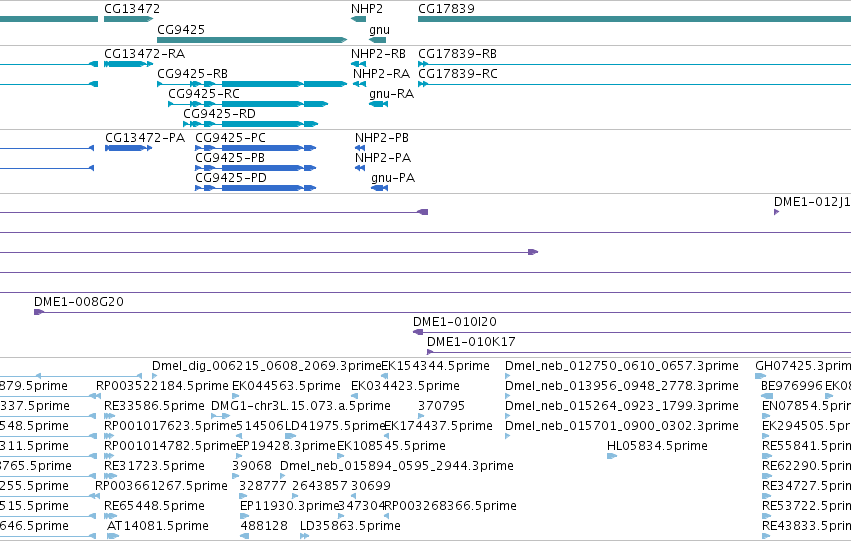Screen dimensions: 851x541
Task: Select the 2643857 EST label
Action: (x=320, y=486)
